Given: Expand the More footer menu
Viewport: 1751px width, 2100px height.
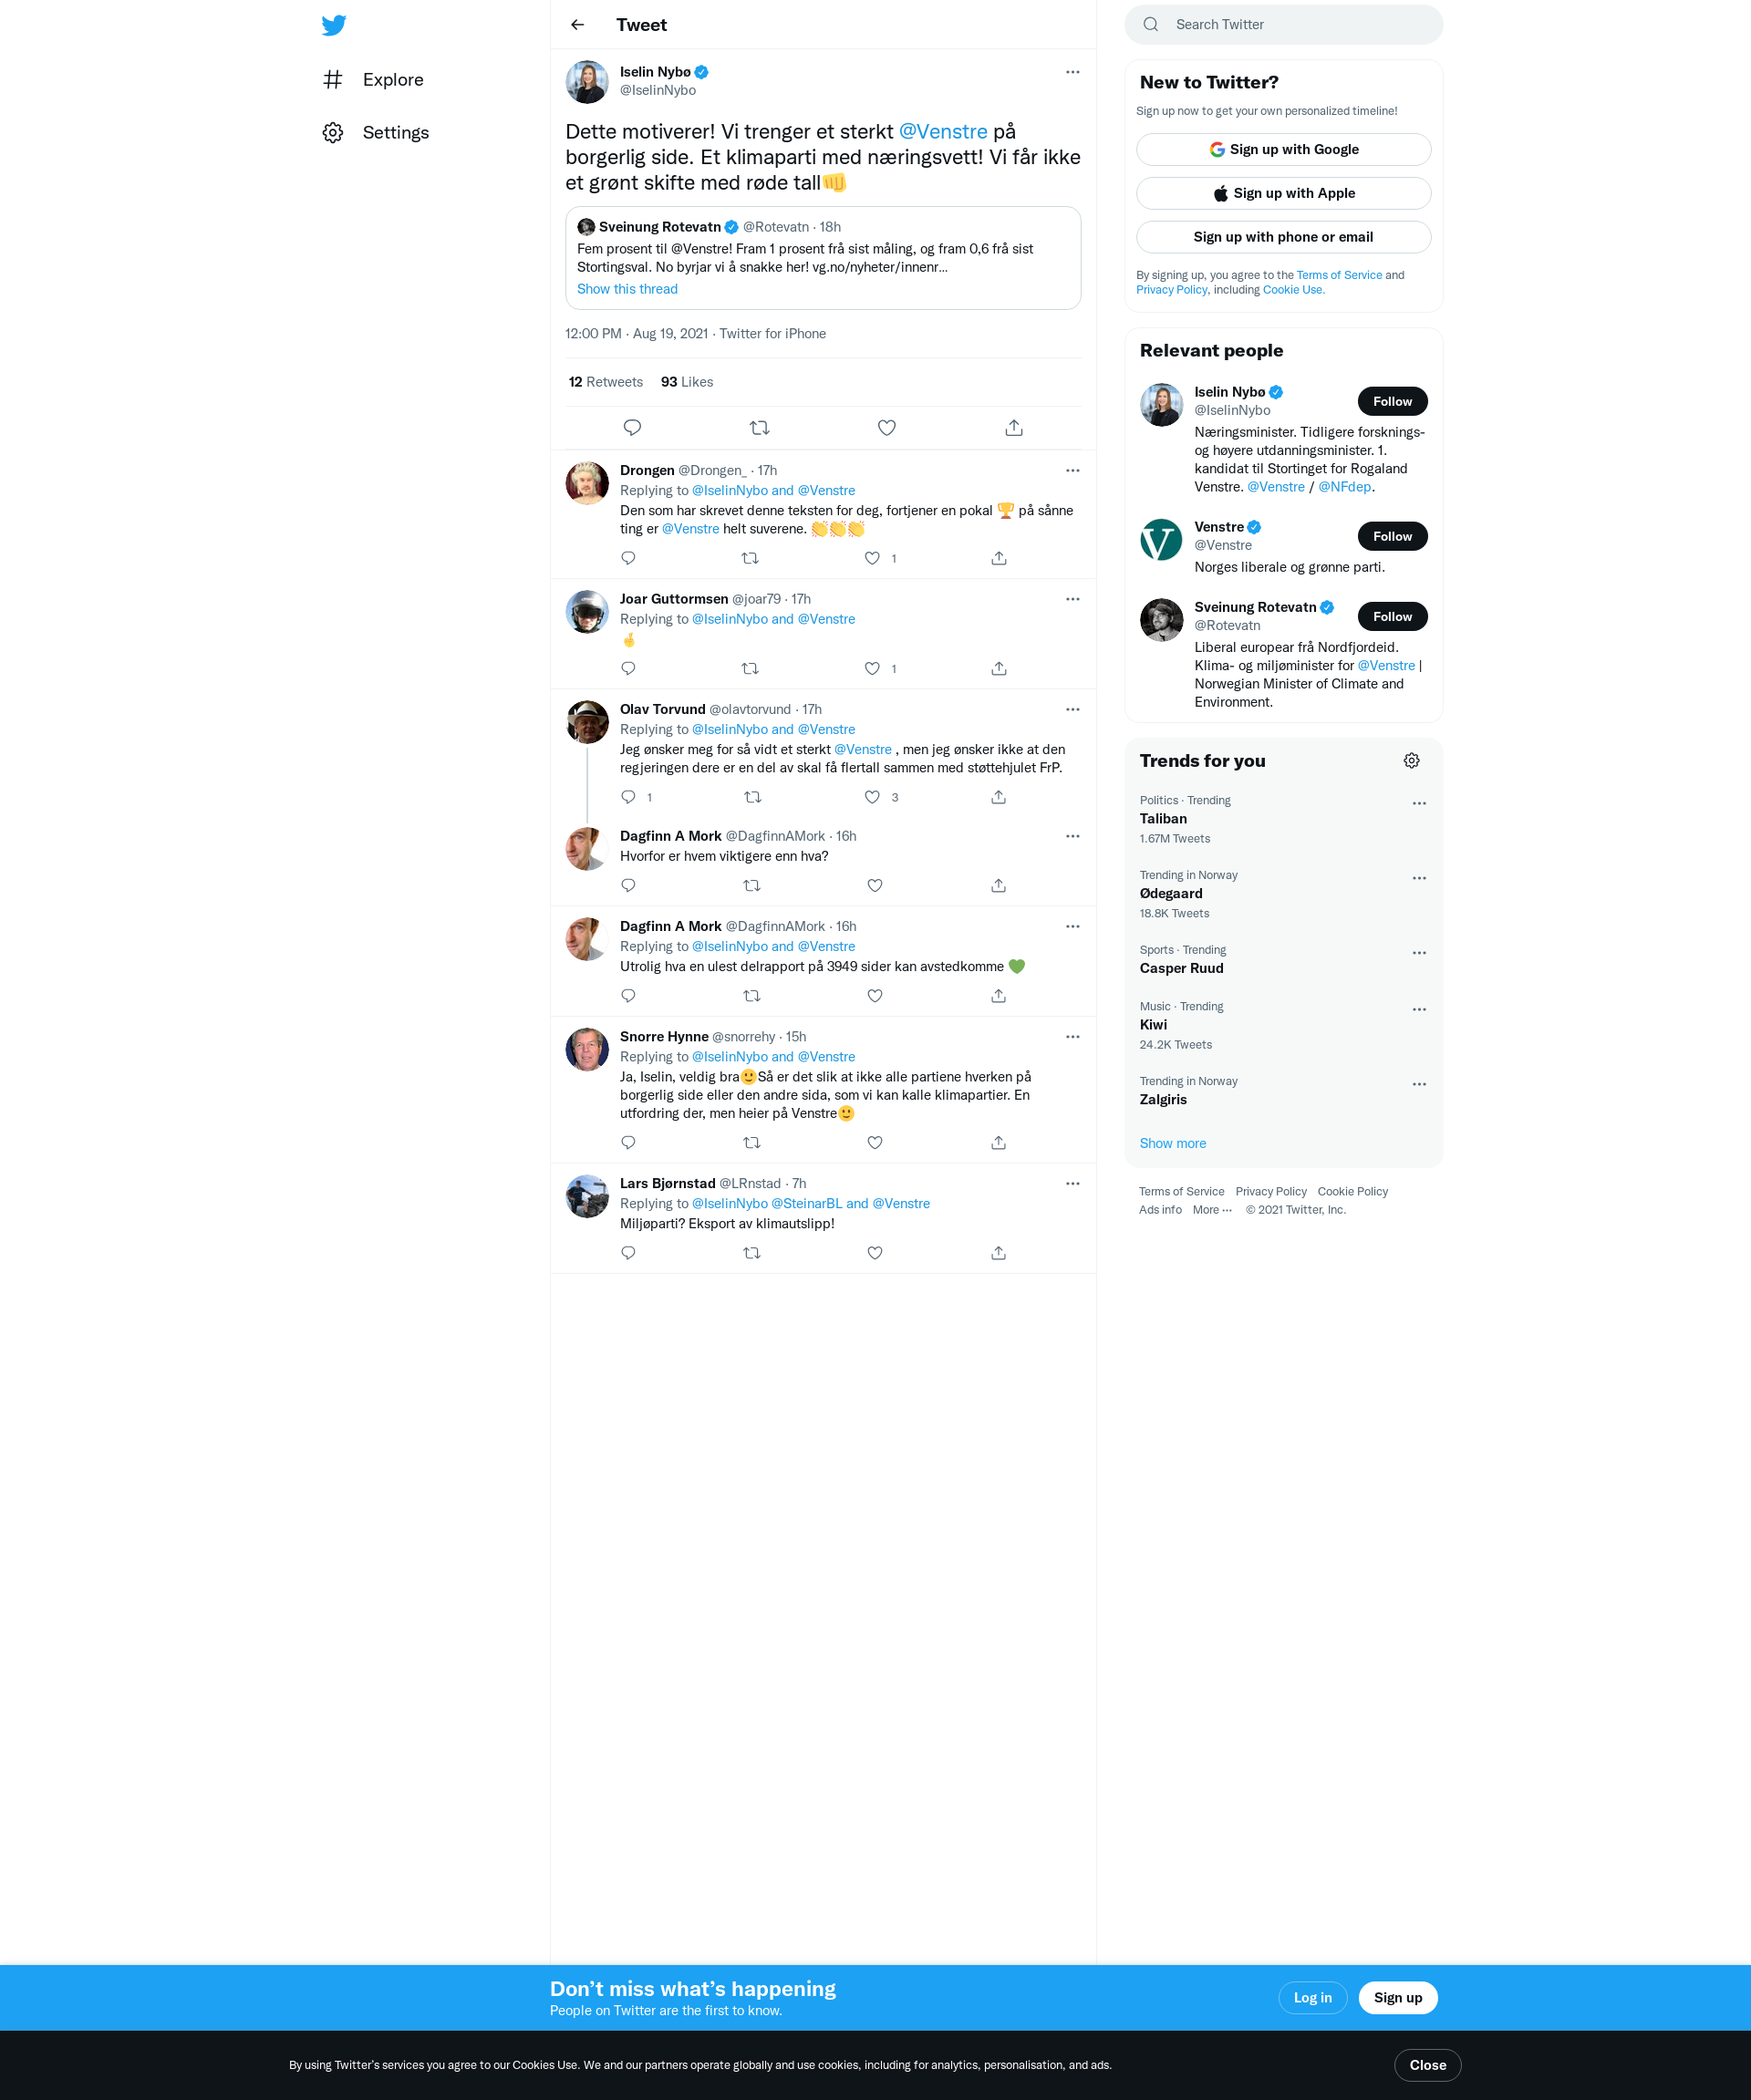Looking at the screenshot, I should click(1212, 1210).
